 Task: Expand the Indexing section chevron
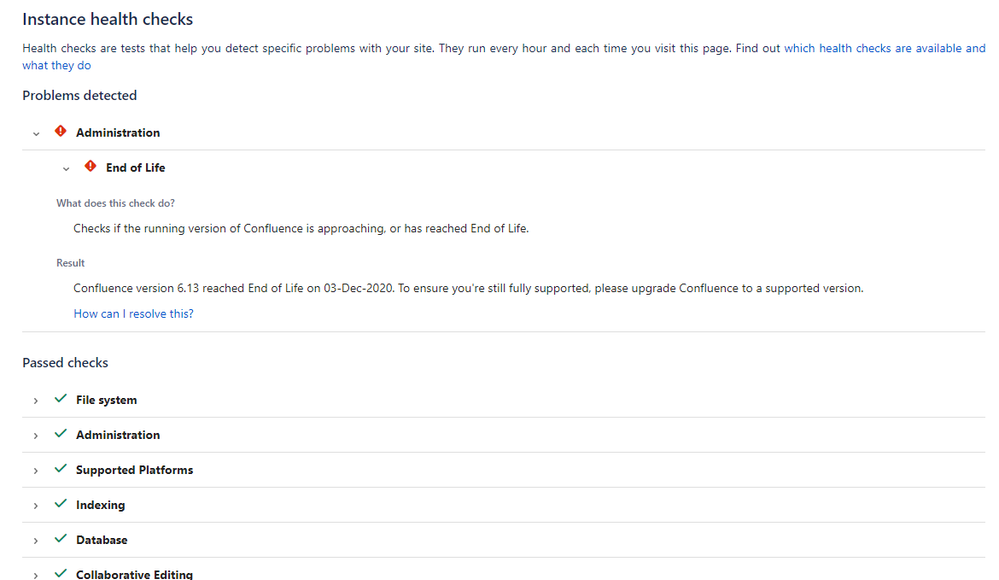click(x=36, y=506)
